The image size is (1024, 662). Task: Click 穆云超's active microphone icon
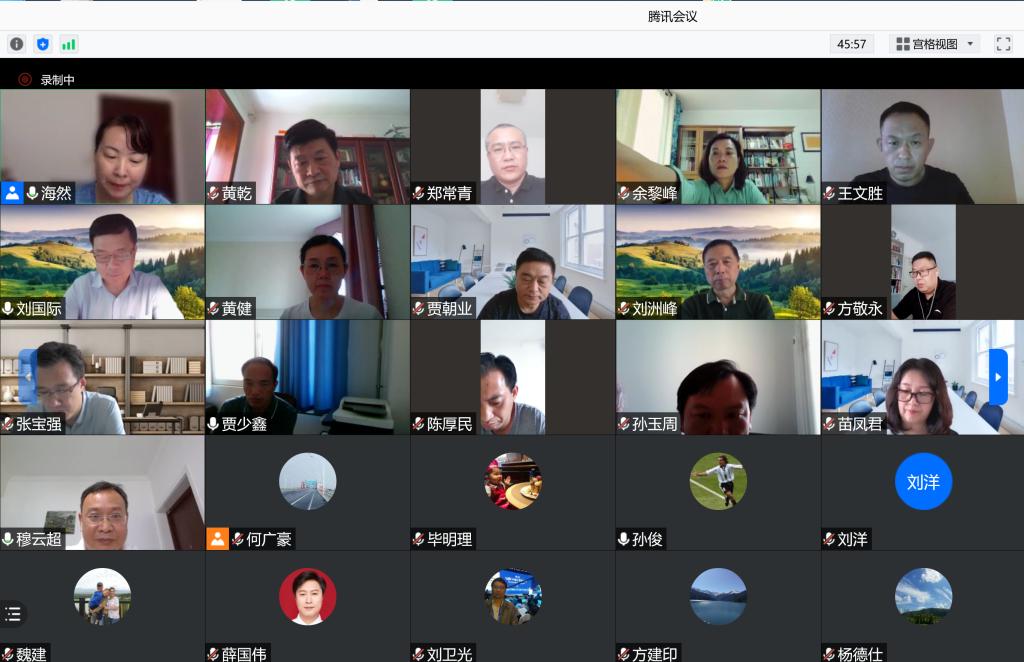8,539
